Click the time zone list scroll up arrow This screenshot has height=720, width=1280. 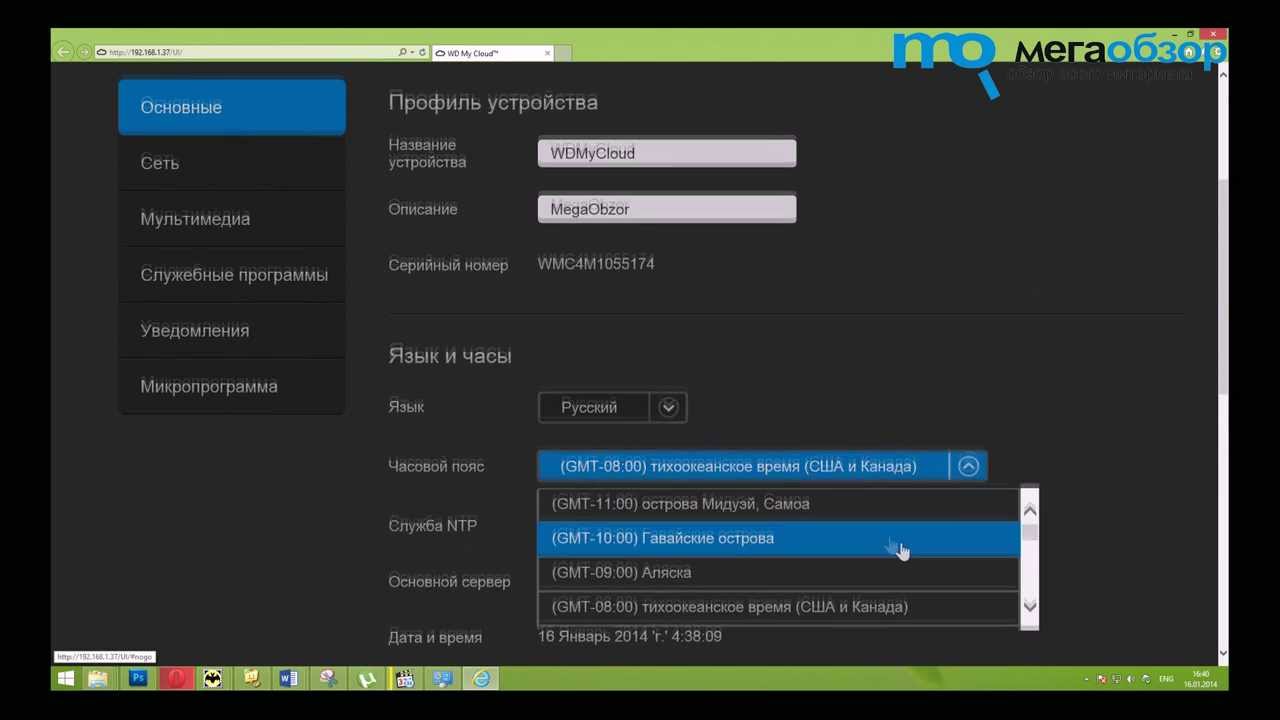point(1030,510)
